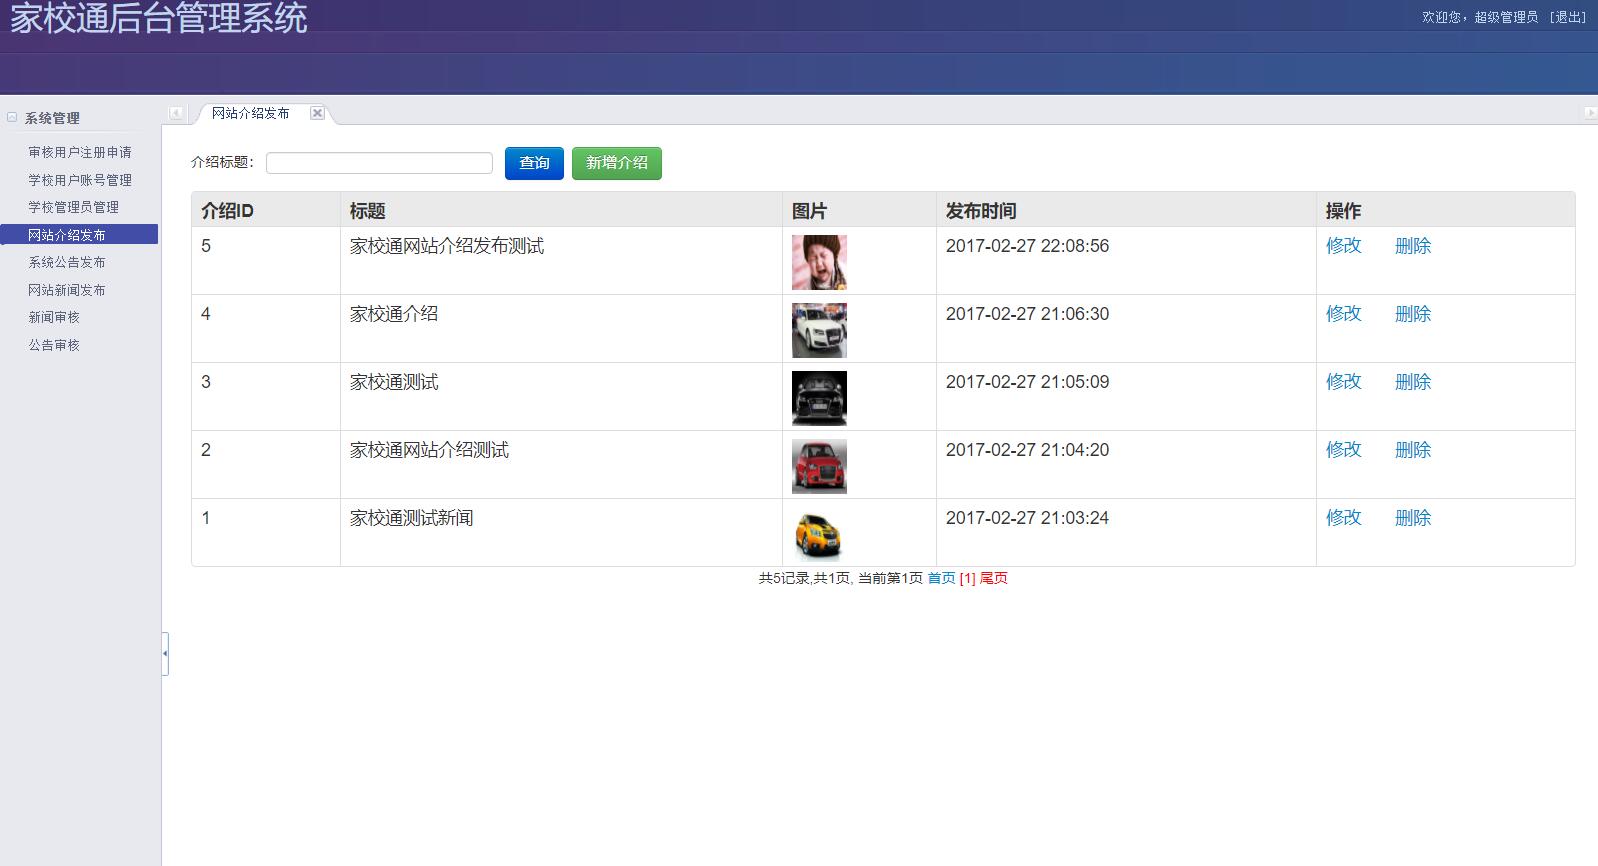Click the date 2017-02-27 22:08:56
The width and height of the screenshot is (1598, 866).
(1027, 246)
